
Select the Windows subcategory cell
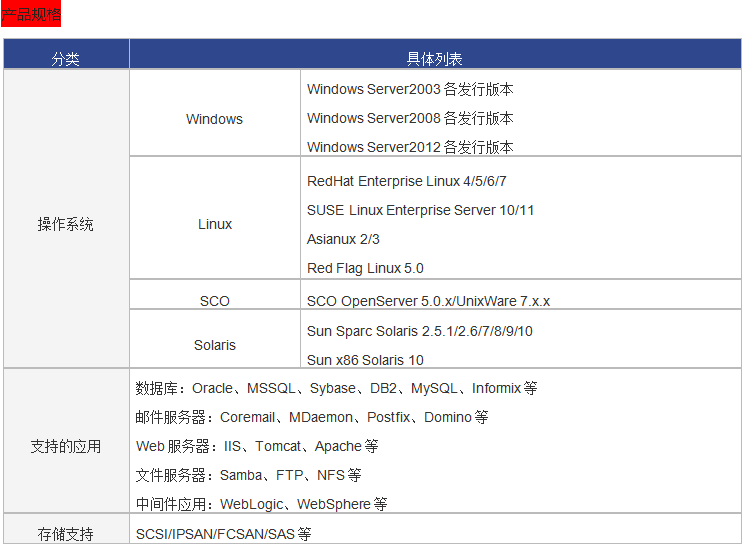coord(215,113)
